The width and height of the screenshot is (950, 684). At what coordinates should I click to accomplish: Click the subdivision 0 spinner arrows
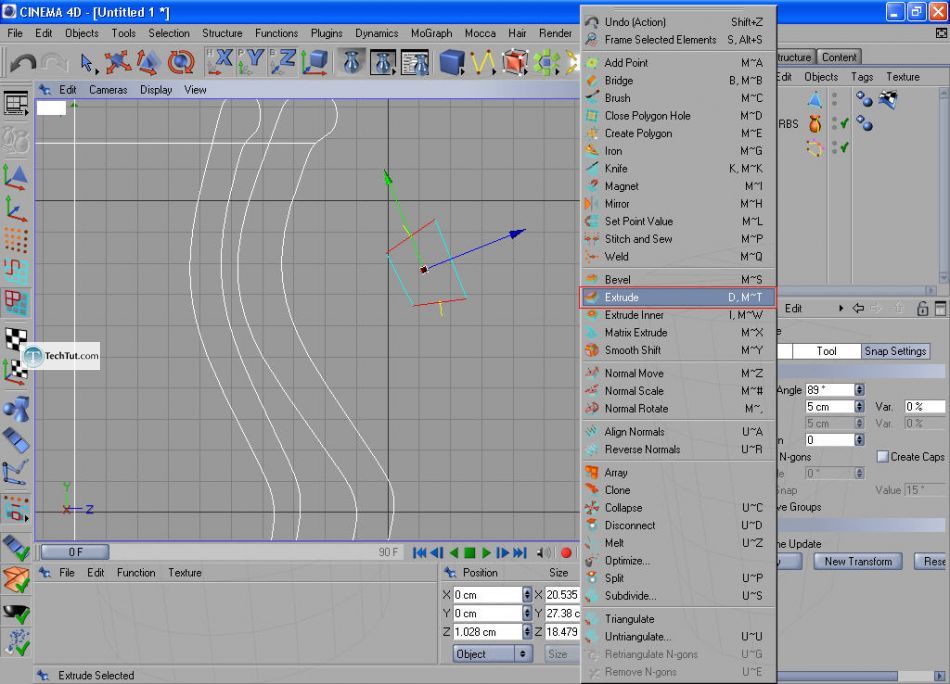tap(859, 440)
